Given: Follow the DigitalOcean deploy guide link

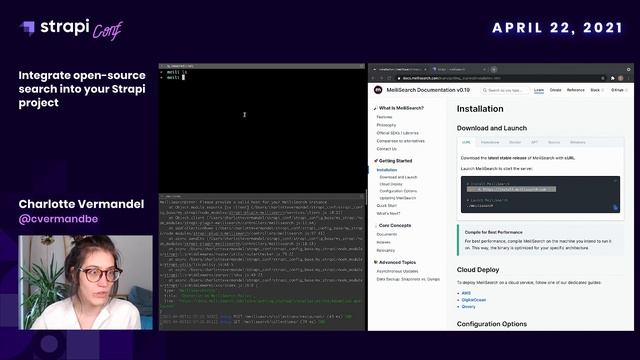Looking at the screenshot, I should [x=473, y=300].
